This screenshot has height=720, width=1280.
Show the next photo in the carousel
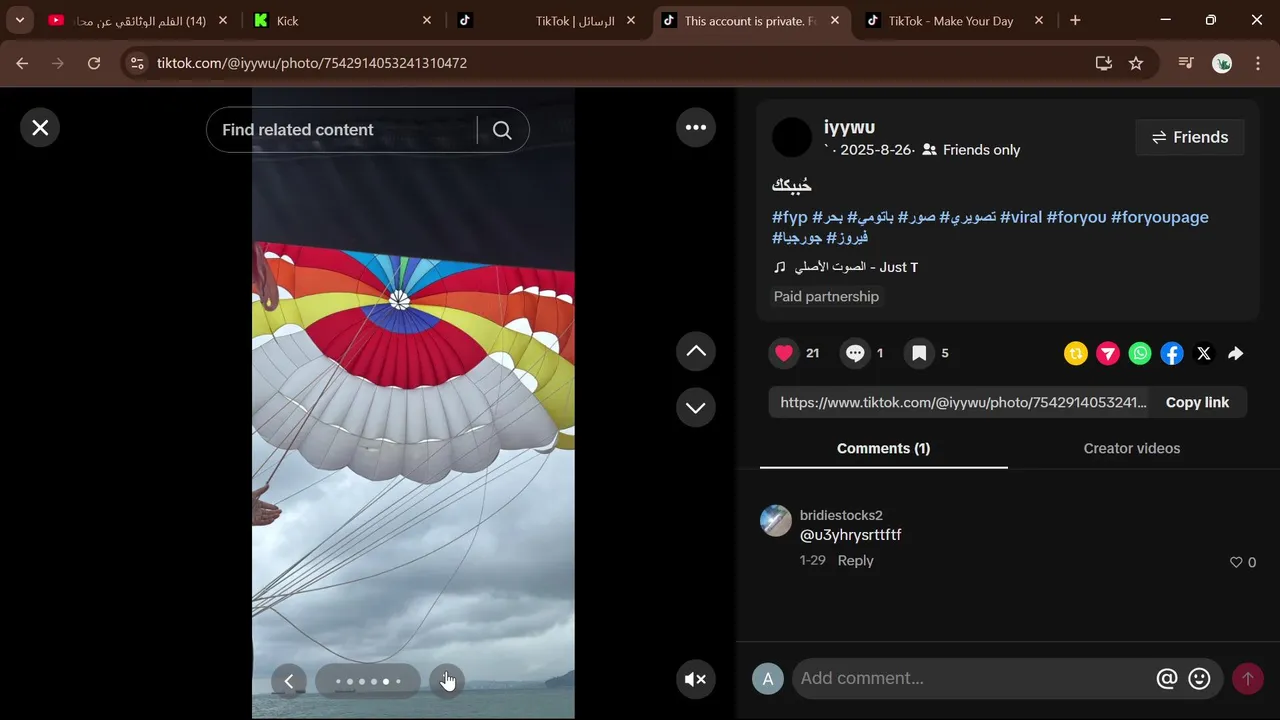(446, 681)
